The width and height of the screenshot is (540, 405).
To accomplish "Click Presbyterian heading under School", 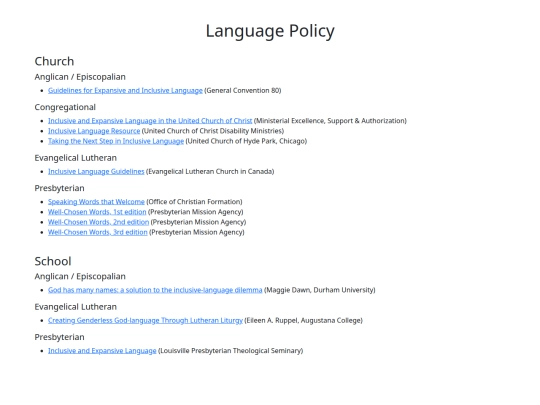I will [x=59, y=337].
